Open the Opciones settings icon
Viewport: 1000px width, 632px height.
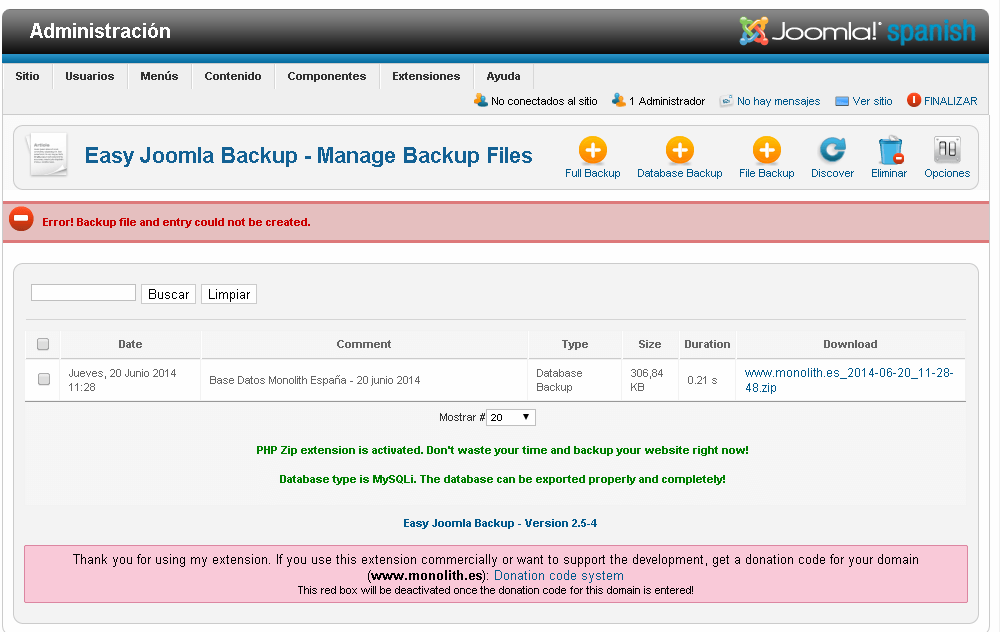coord(947,151)
